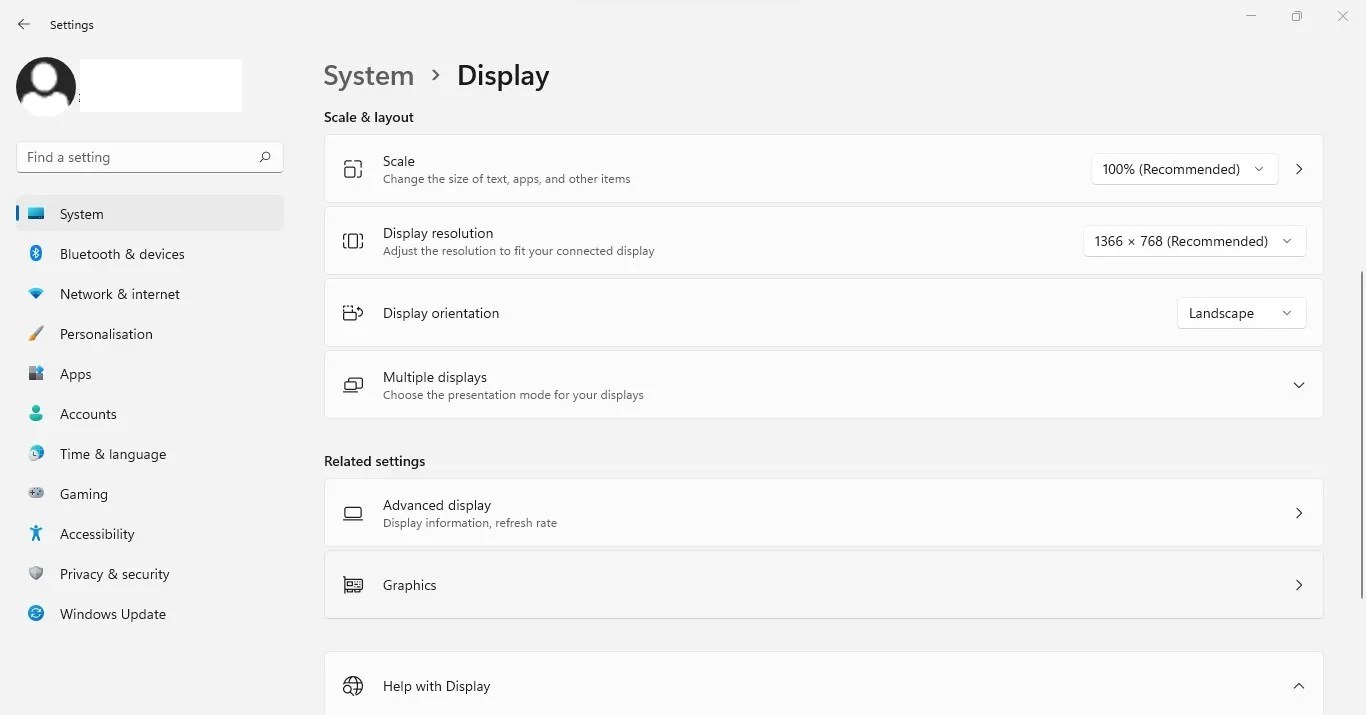1366x715 pixels.
Task: Select the Accounts person icon
Action: (x=35, y=414)
